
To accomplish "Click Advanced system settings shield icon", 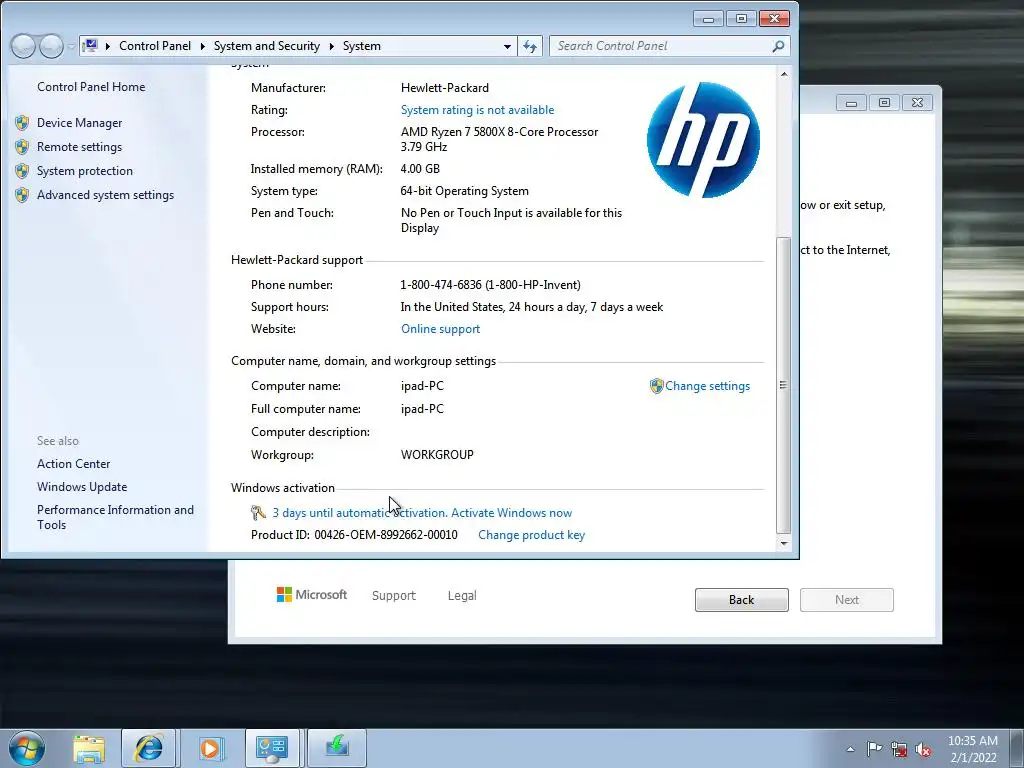I will 22,195.
